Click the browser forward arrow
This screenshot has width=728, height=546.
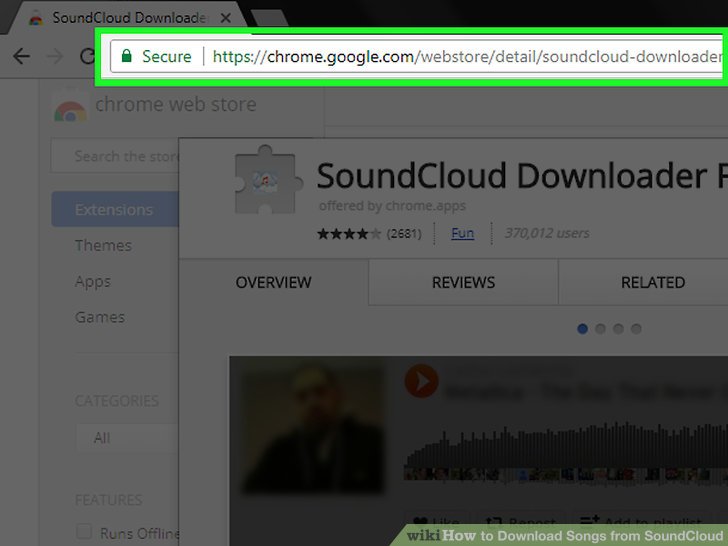click(x=55, y=57)
